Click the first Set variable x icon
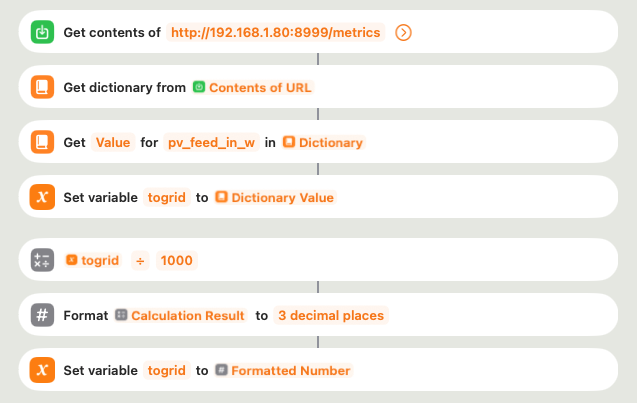The image size is (637, 403). pos(42,197)
